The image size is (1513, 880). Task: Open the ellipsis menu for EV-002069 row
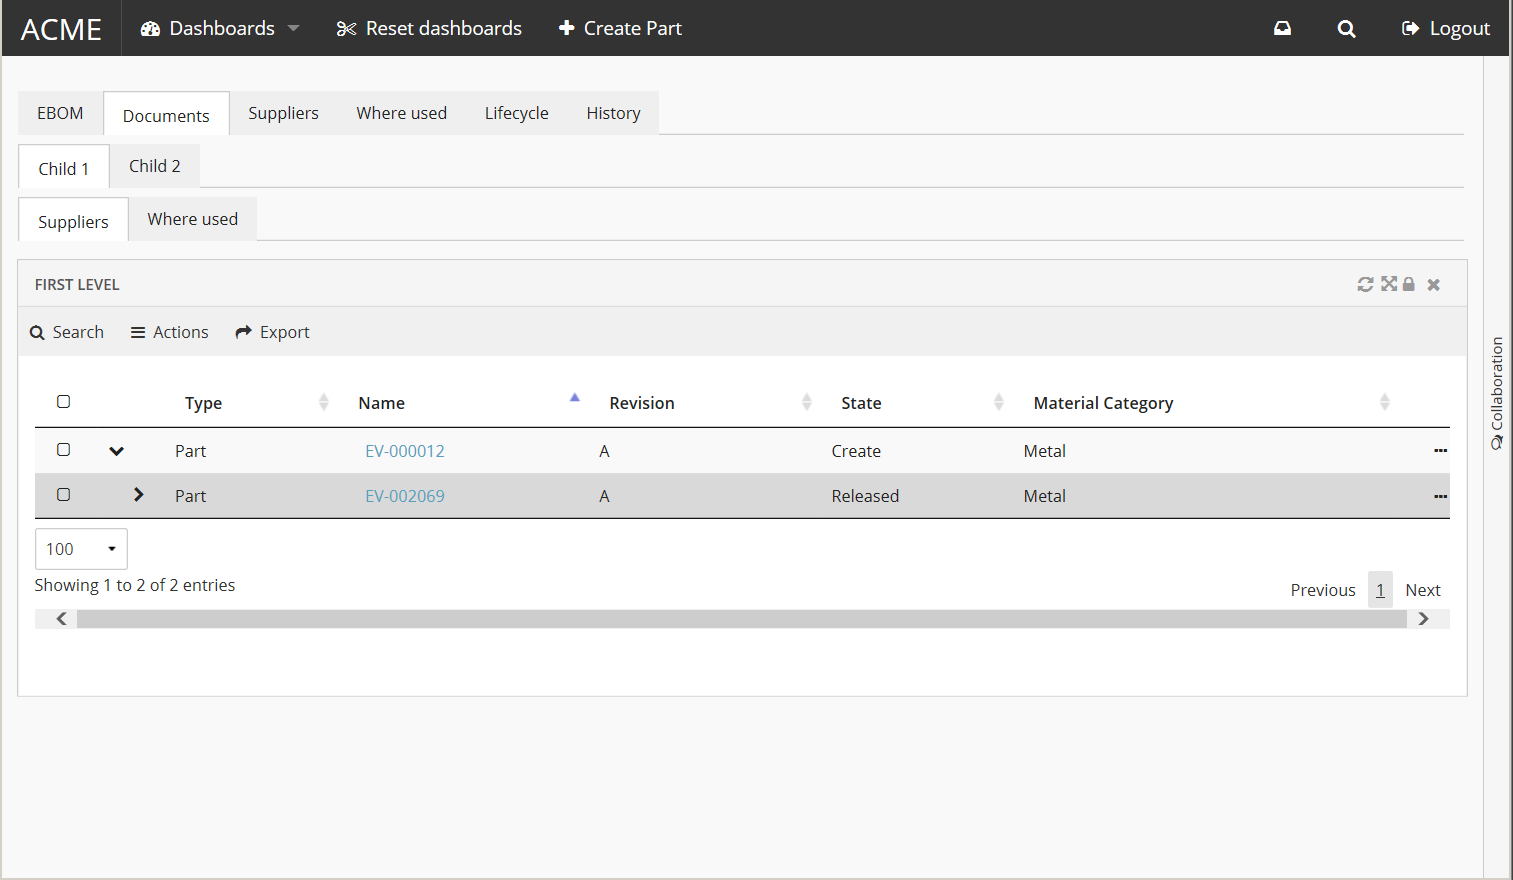click(x=1439, y=496)
